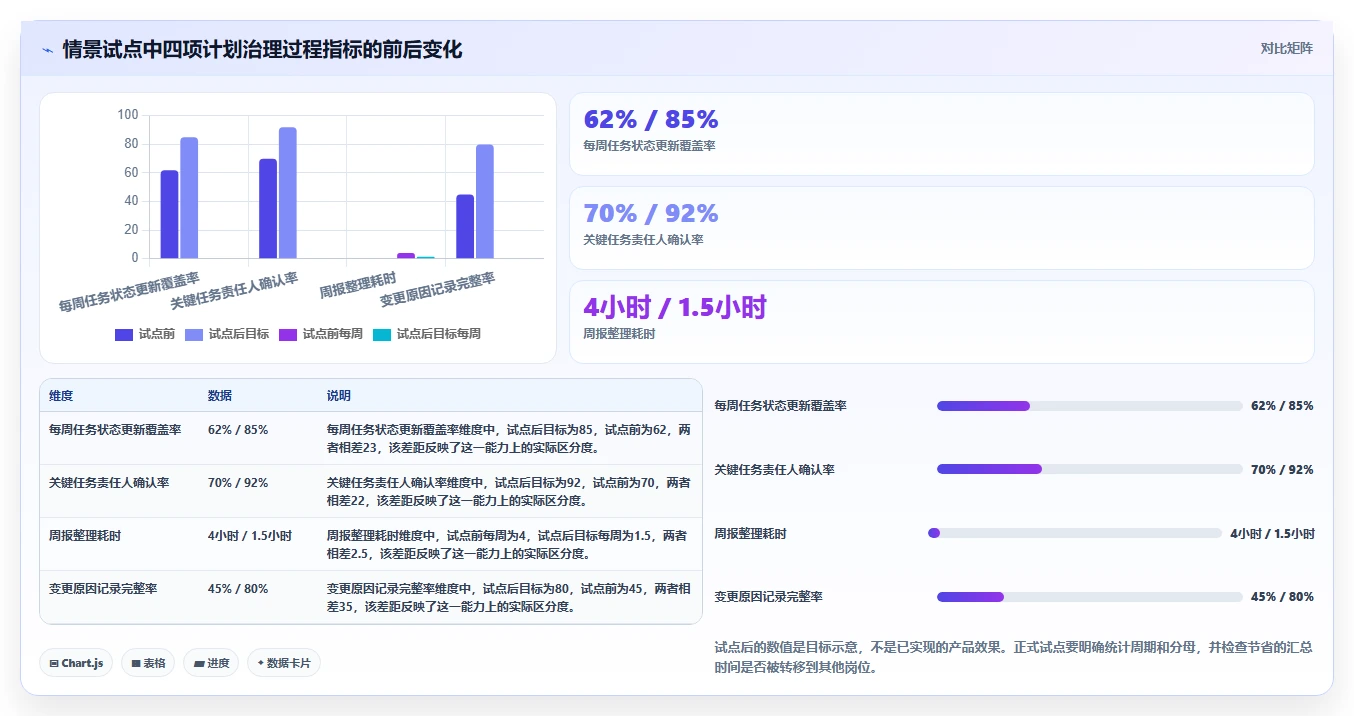
Task: Click description text mentioning 两者相差2.5
Action: tap(508, 545)
